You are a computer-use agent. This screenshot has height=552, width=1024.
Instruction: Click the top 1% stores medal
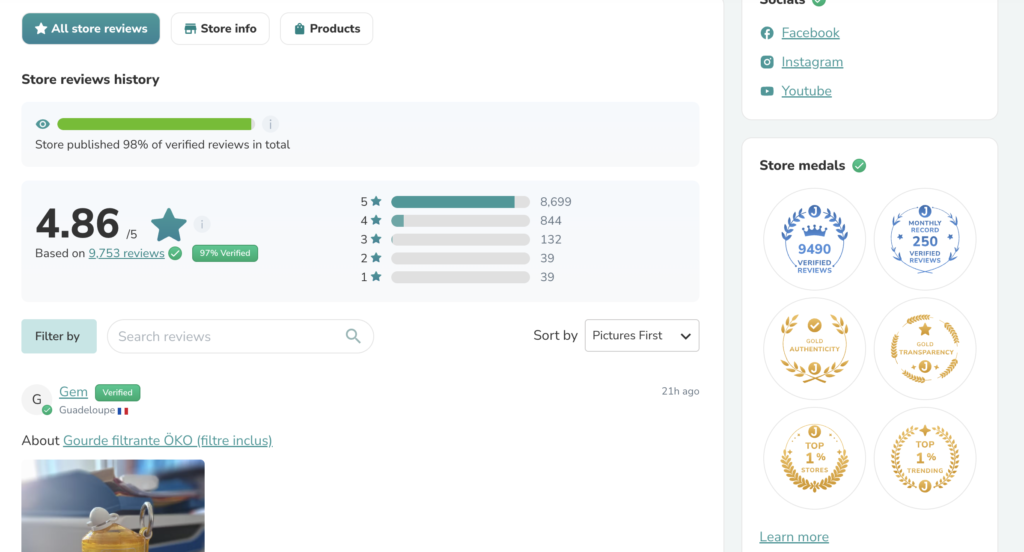click(814, 458)
